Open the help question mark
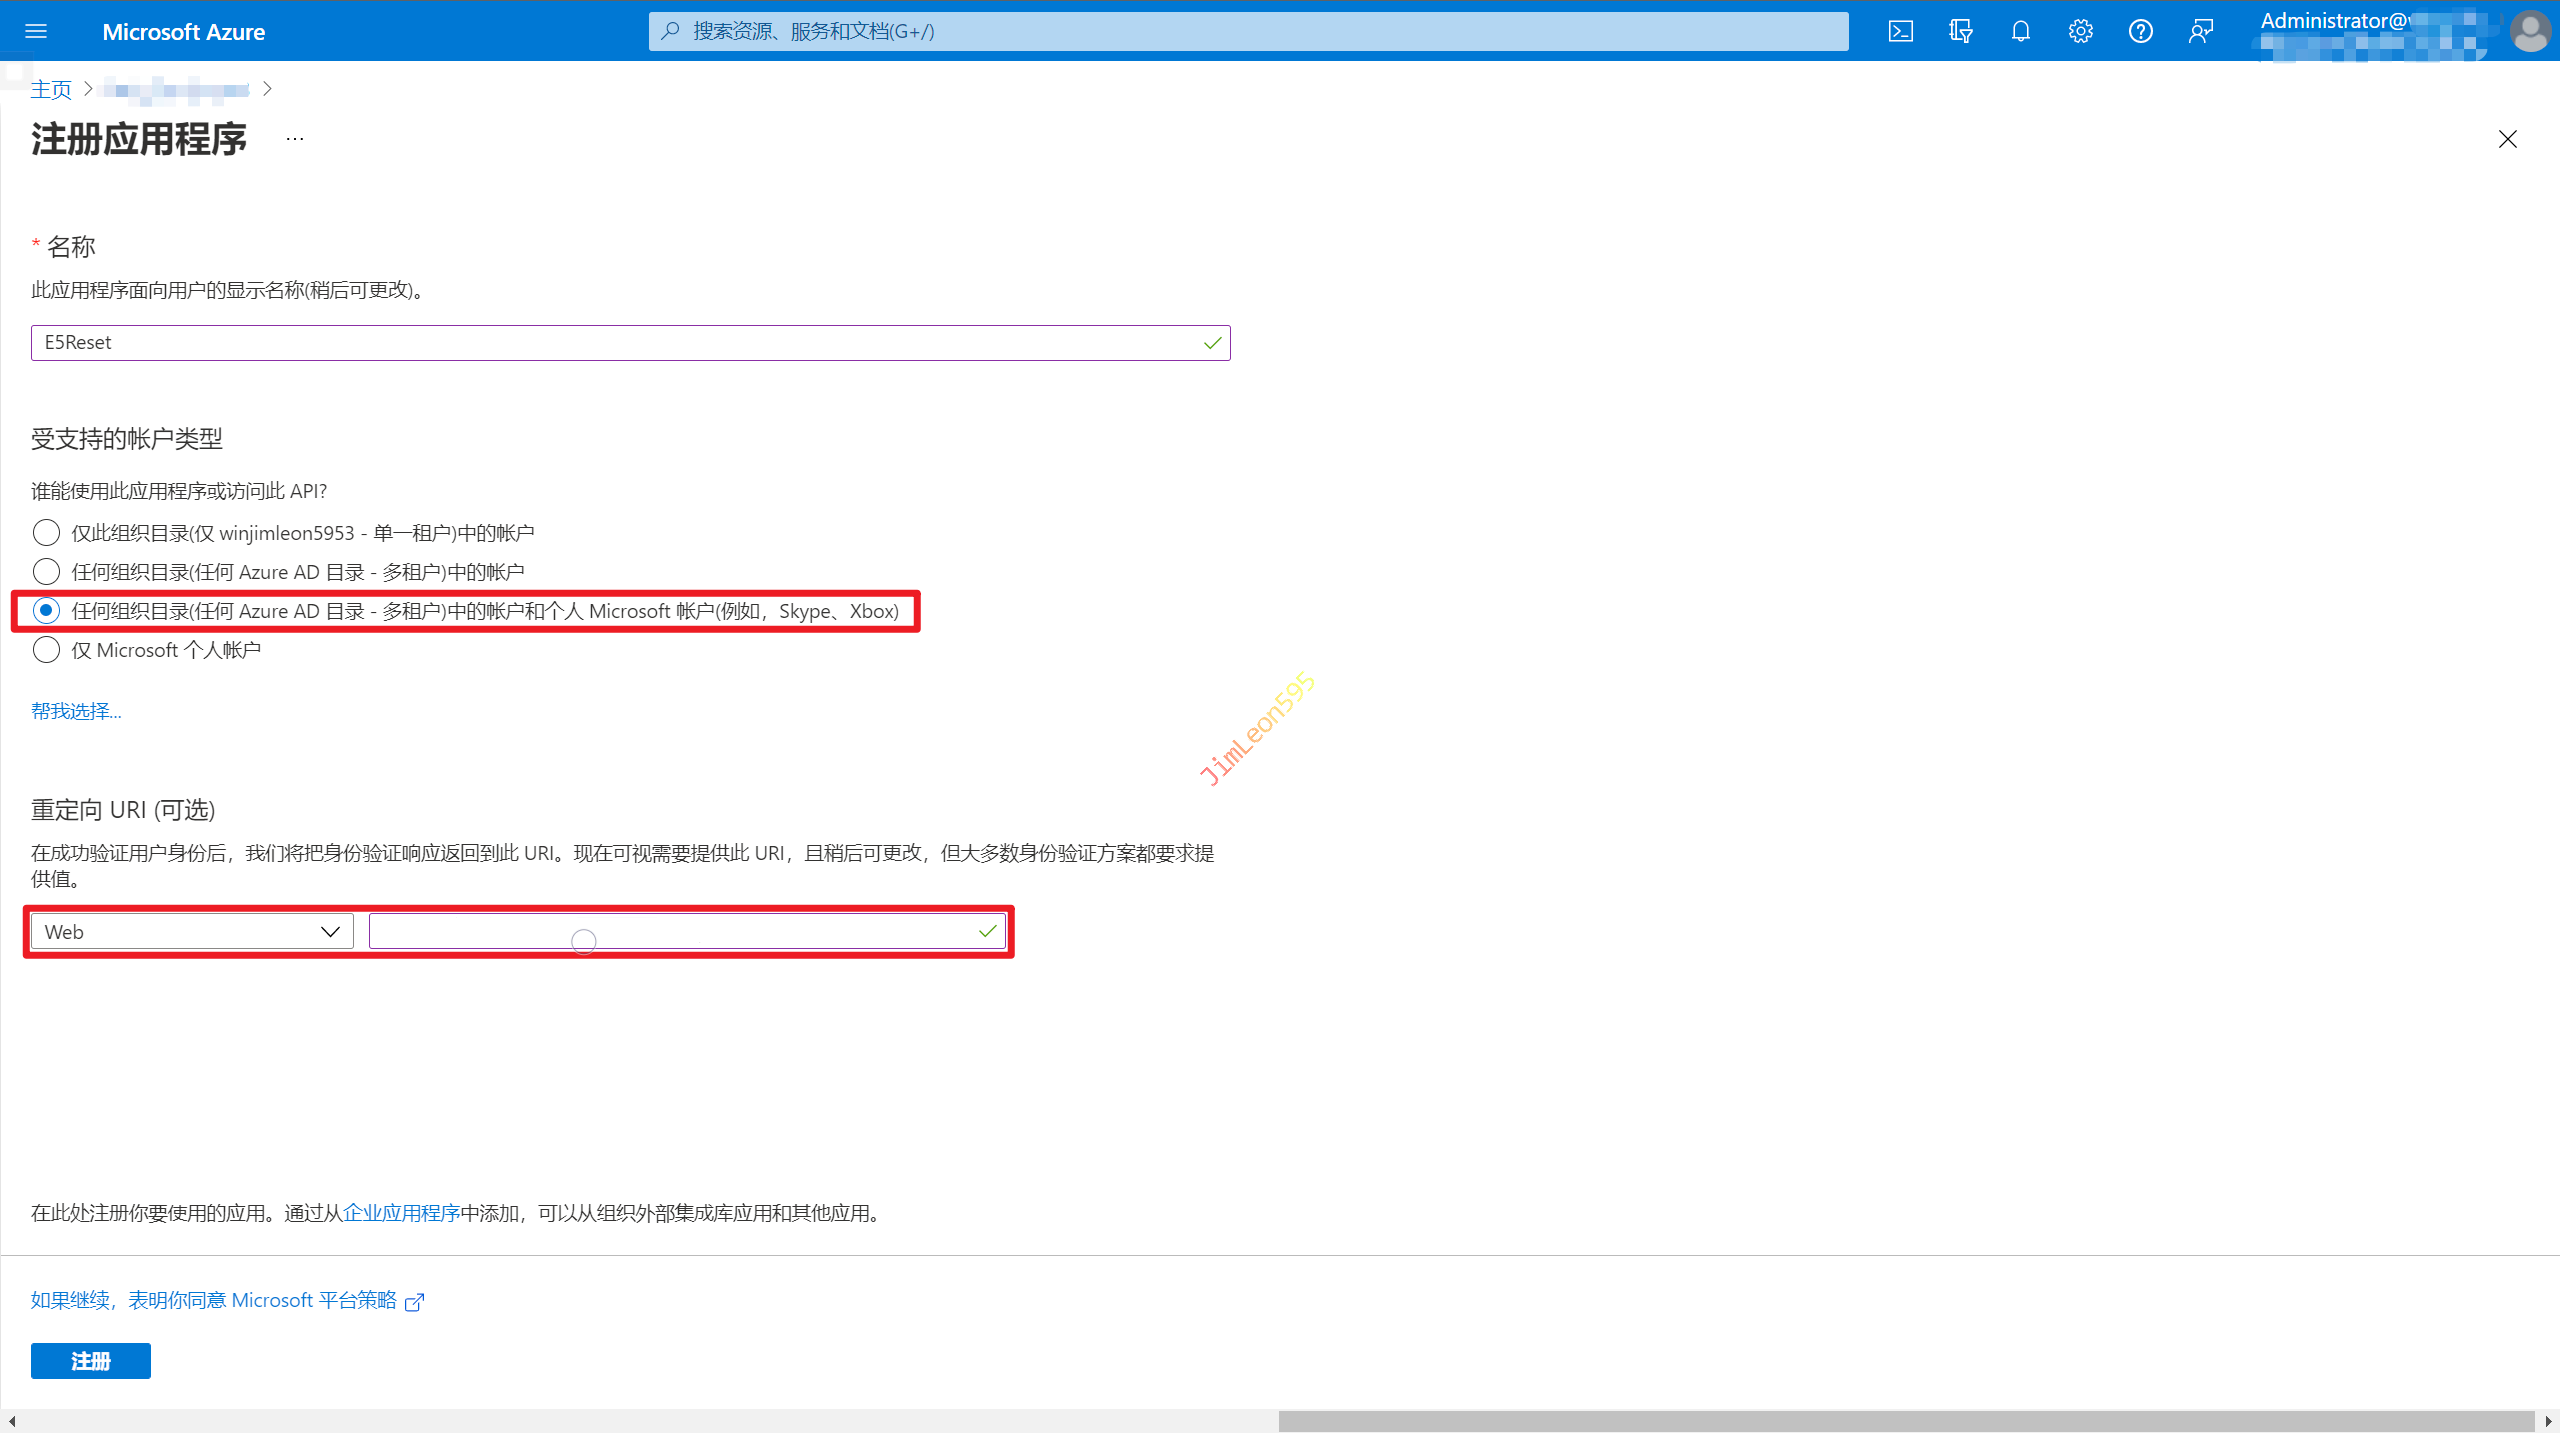Image resolution: width=2560 pixels, height=1433 pixels. pos(2140,31)
